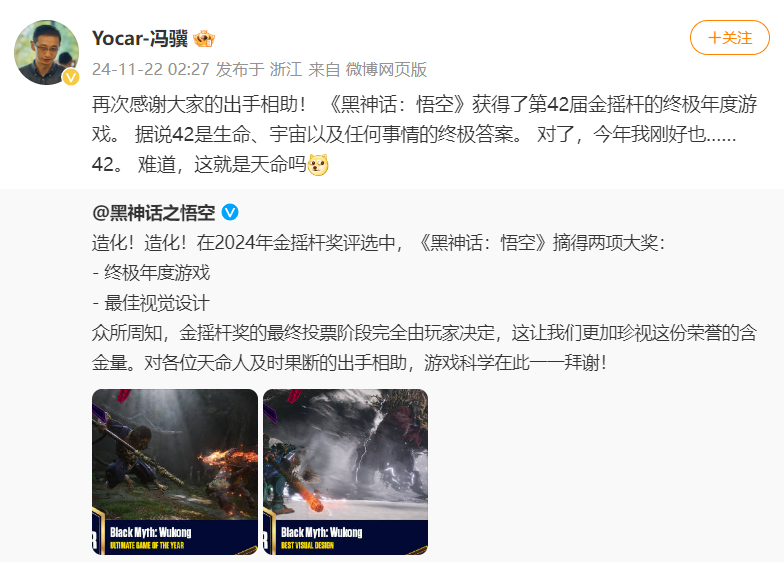Click the 微博网页版 source link
Image resolution: width=784 pixels, height=562 pixels.
click(x=386, y=69)
